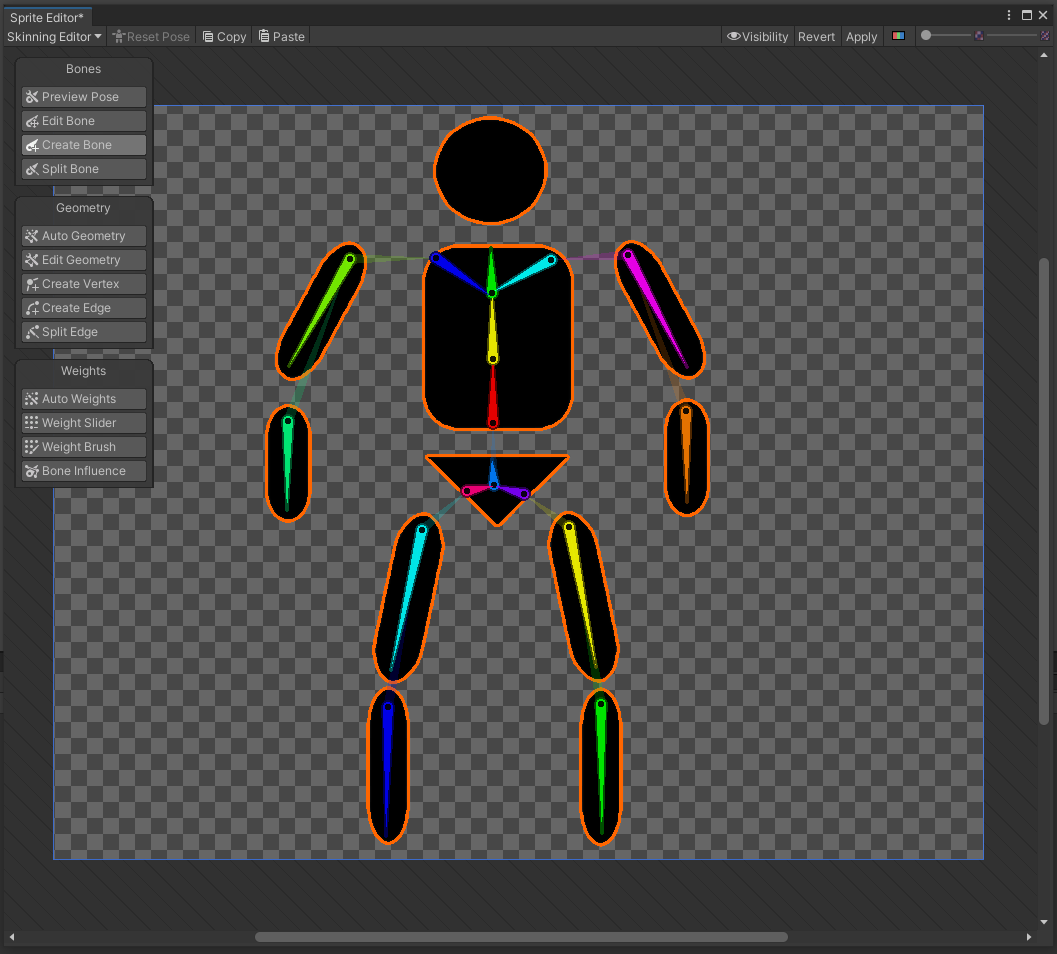The height and width of the screenshot is (954, 1057).
Task: Activate the Create Bone tool
Action: click(x=83, y=144)
